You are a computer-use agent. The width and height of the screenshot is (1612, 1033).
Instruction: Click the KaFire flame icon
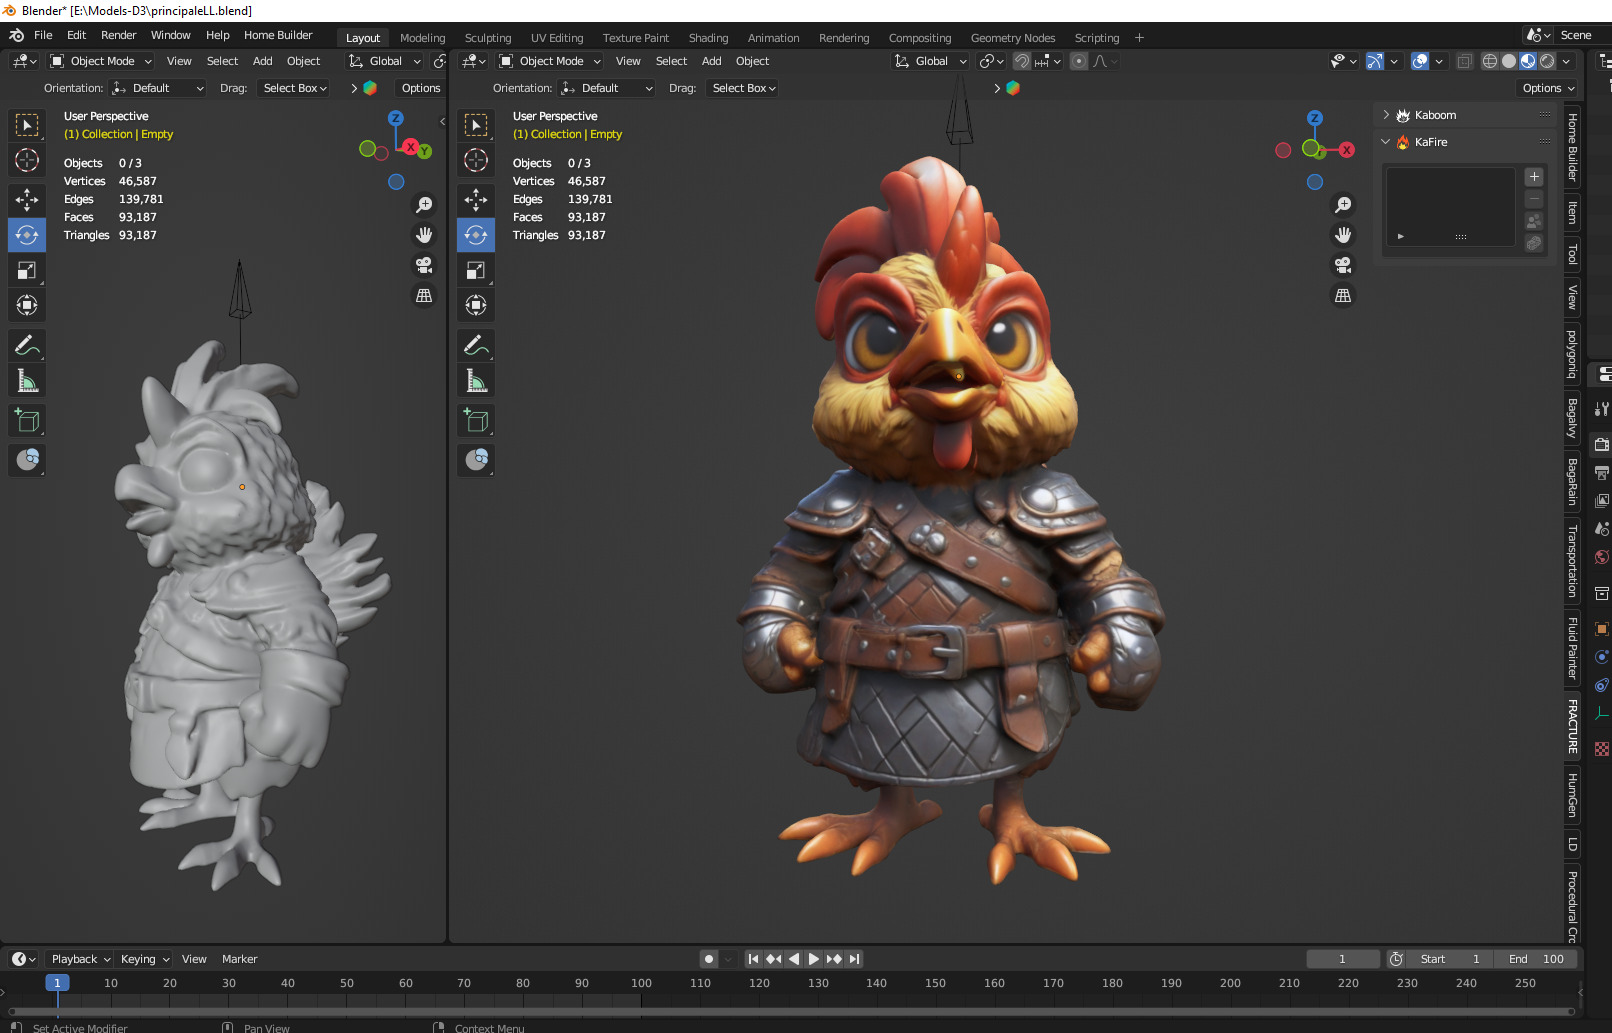point(1403,142)
